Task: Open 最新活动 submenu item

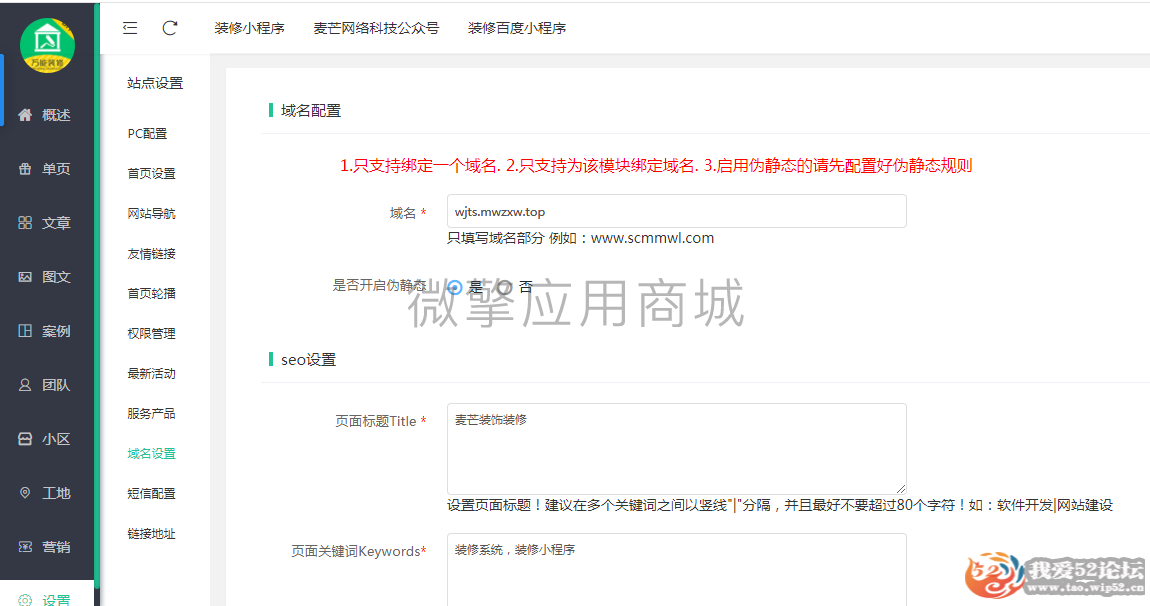Action: (x=151, y=373)
